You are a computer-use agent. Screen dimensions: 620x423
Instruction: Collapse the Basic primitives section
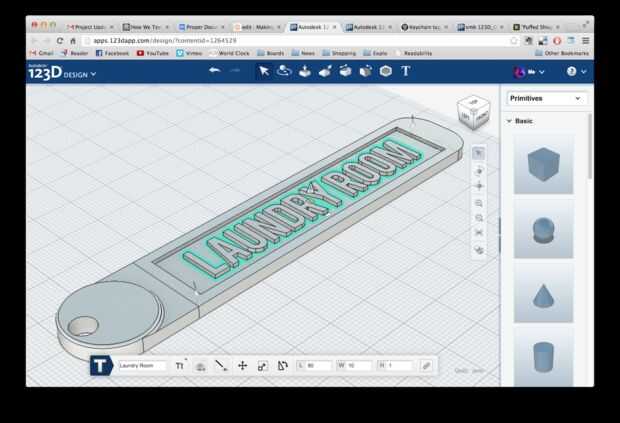click(509, 121)
